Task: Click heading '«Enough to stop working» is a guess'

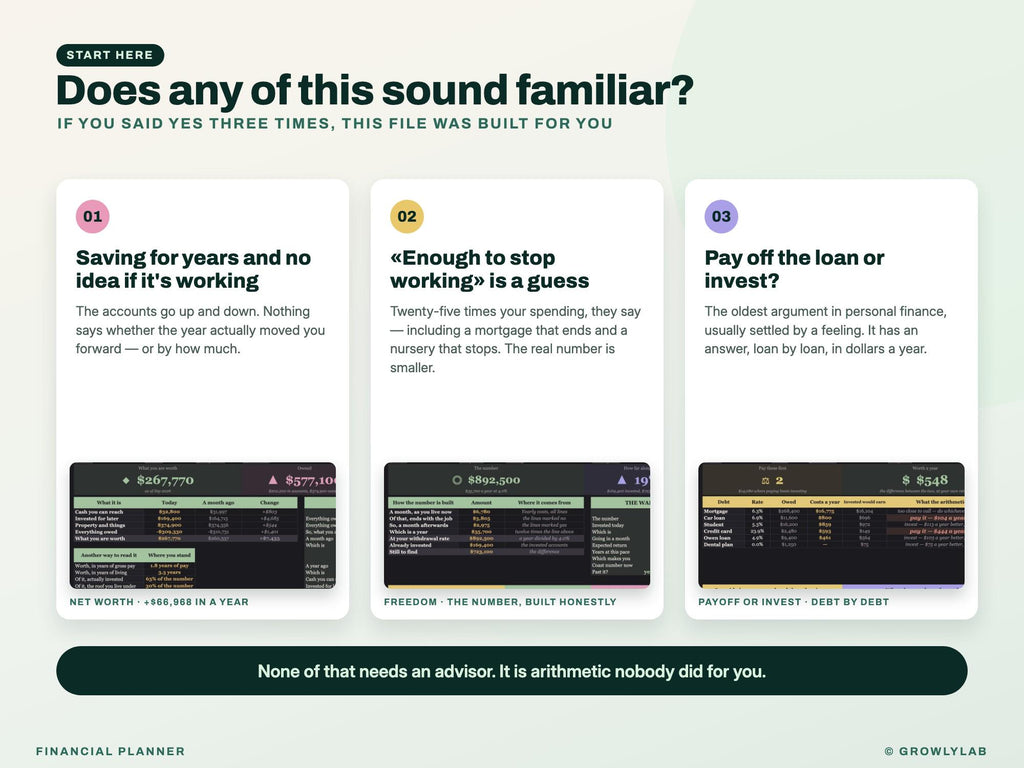Action: coord(489,269)
